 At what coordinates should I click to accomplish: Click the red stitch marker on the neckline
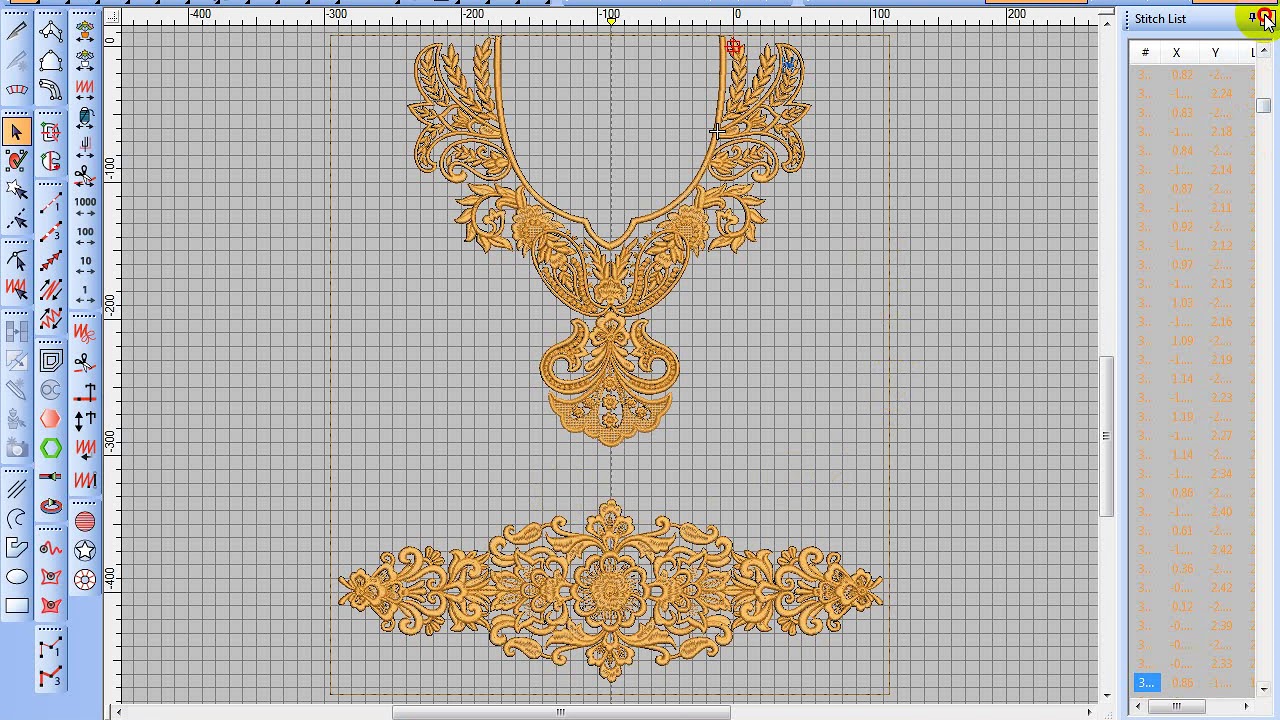pos(734,47)
